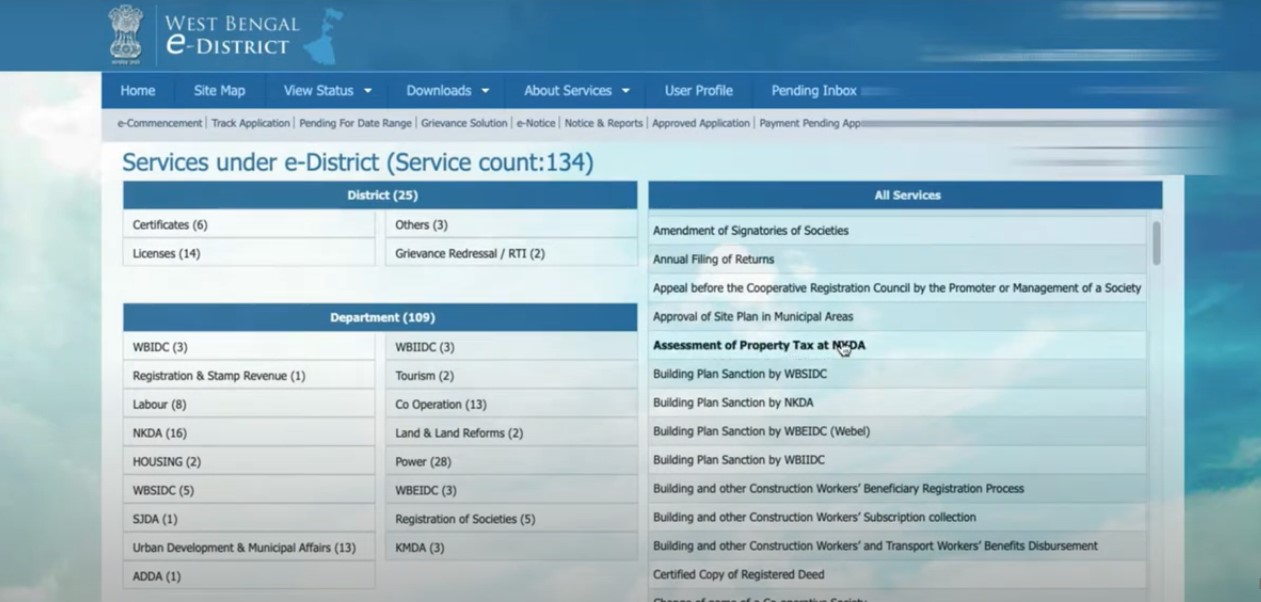Click the District (25) header

[380, 195]
